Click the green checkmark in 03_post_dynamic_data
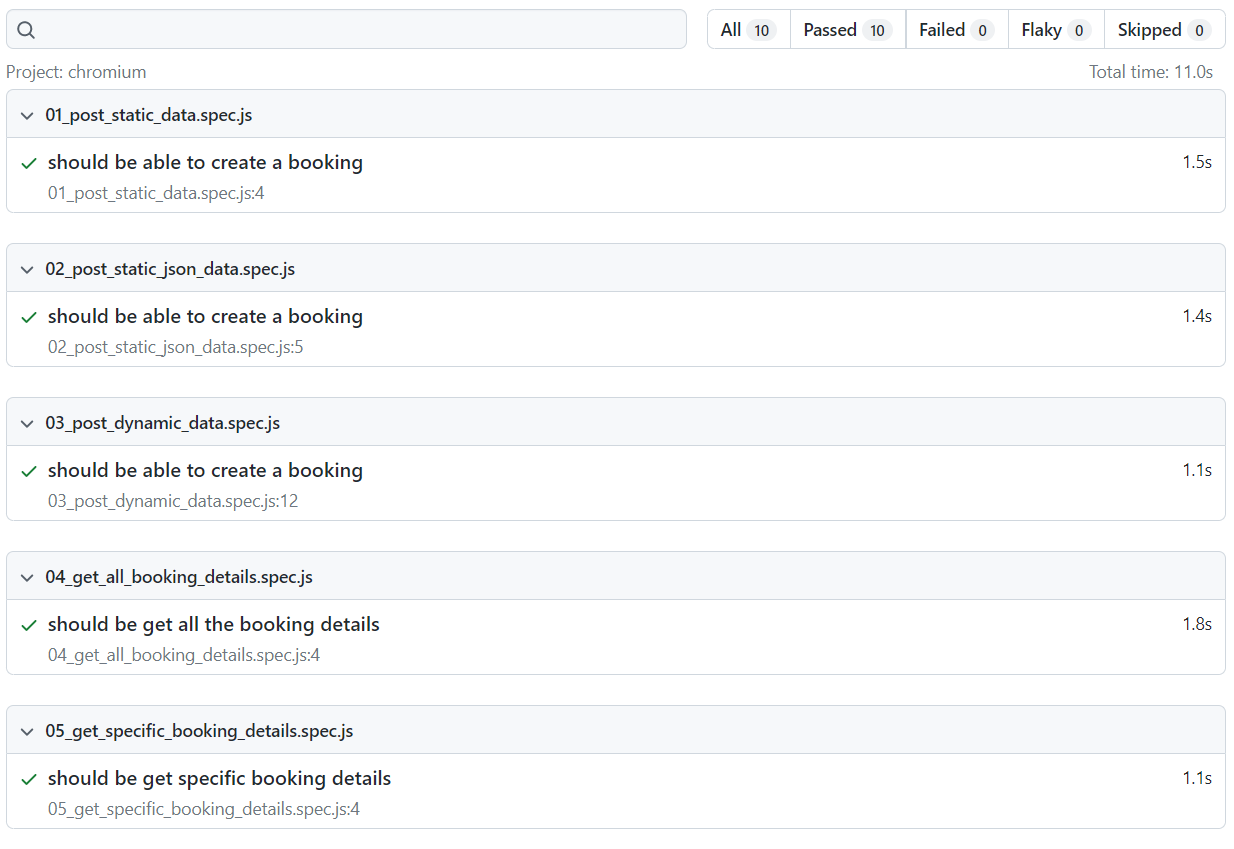 (29, 471)
